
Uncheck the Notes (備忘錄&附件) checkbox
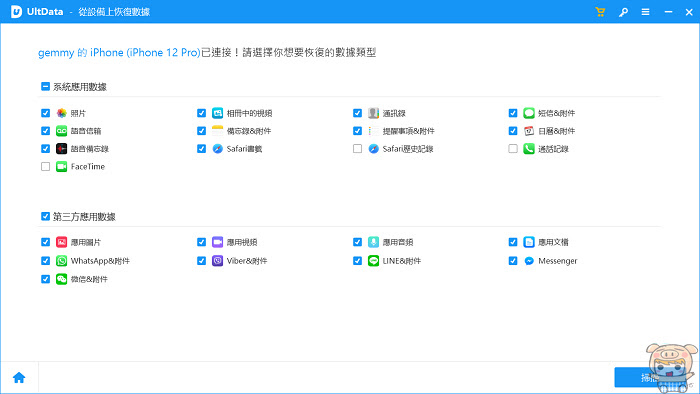pyautogui.click(x=201, y=131)
